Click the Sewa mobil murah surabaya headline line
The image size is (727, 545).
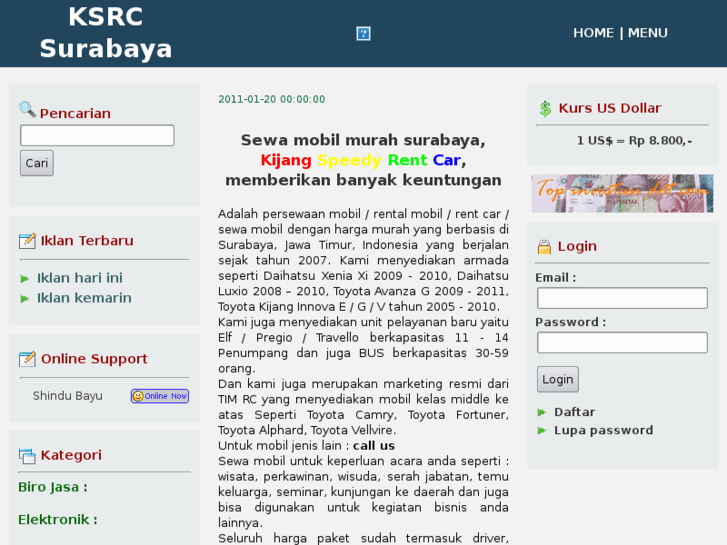[363, 140]
